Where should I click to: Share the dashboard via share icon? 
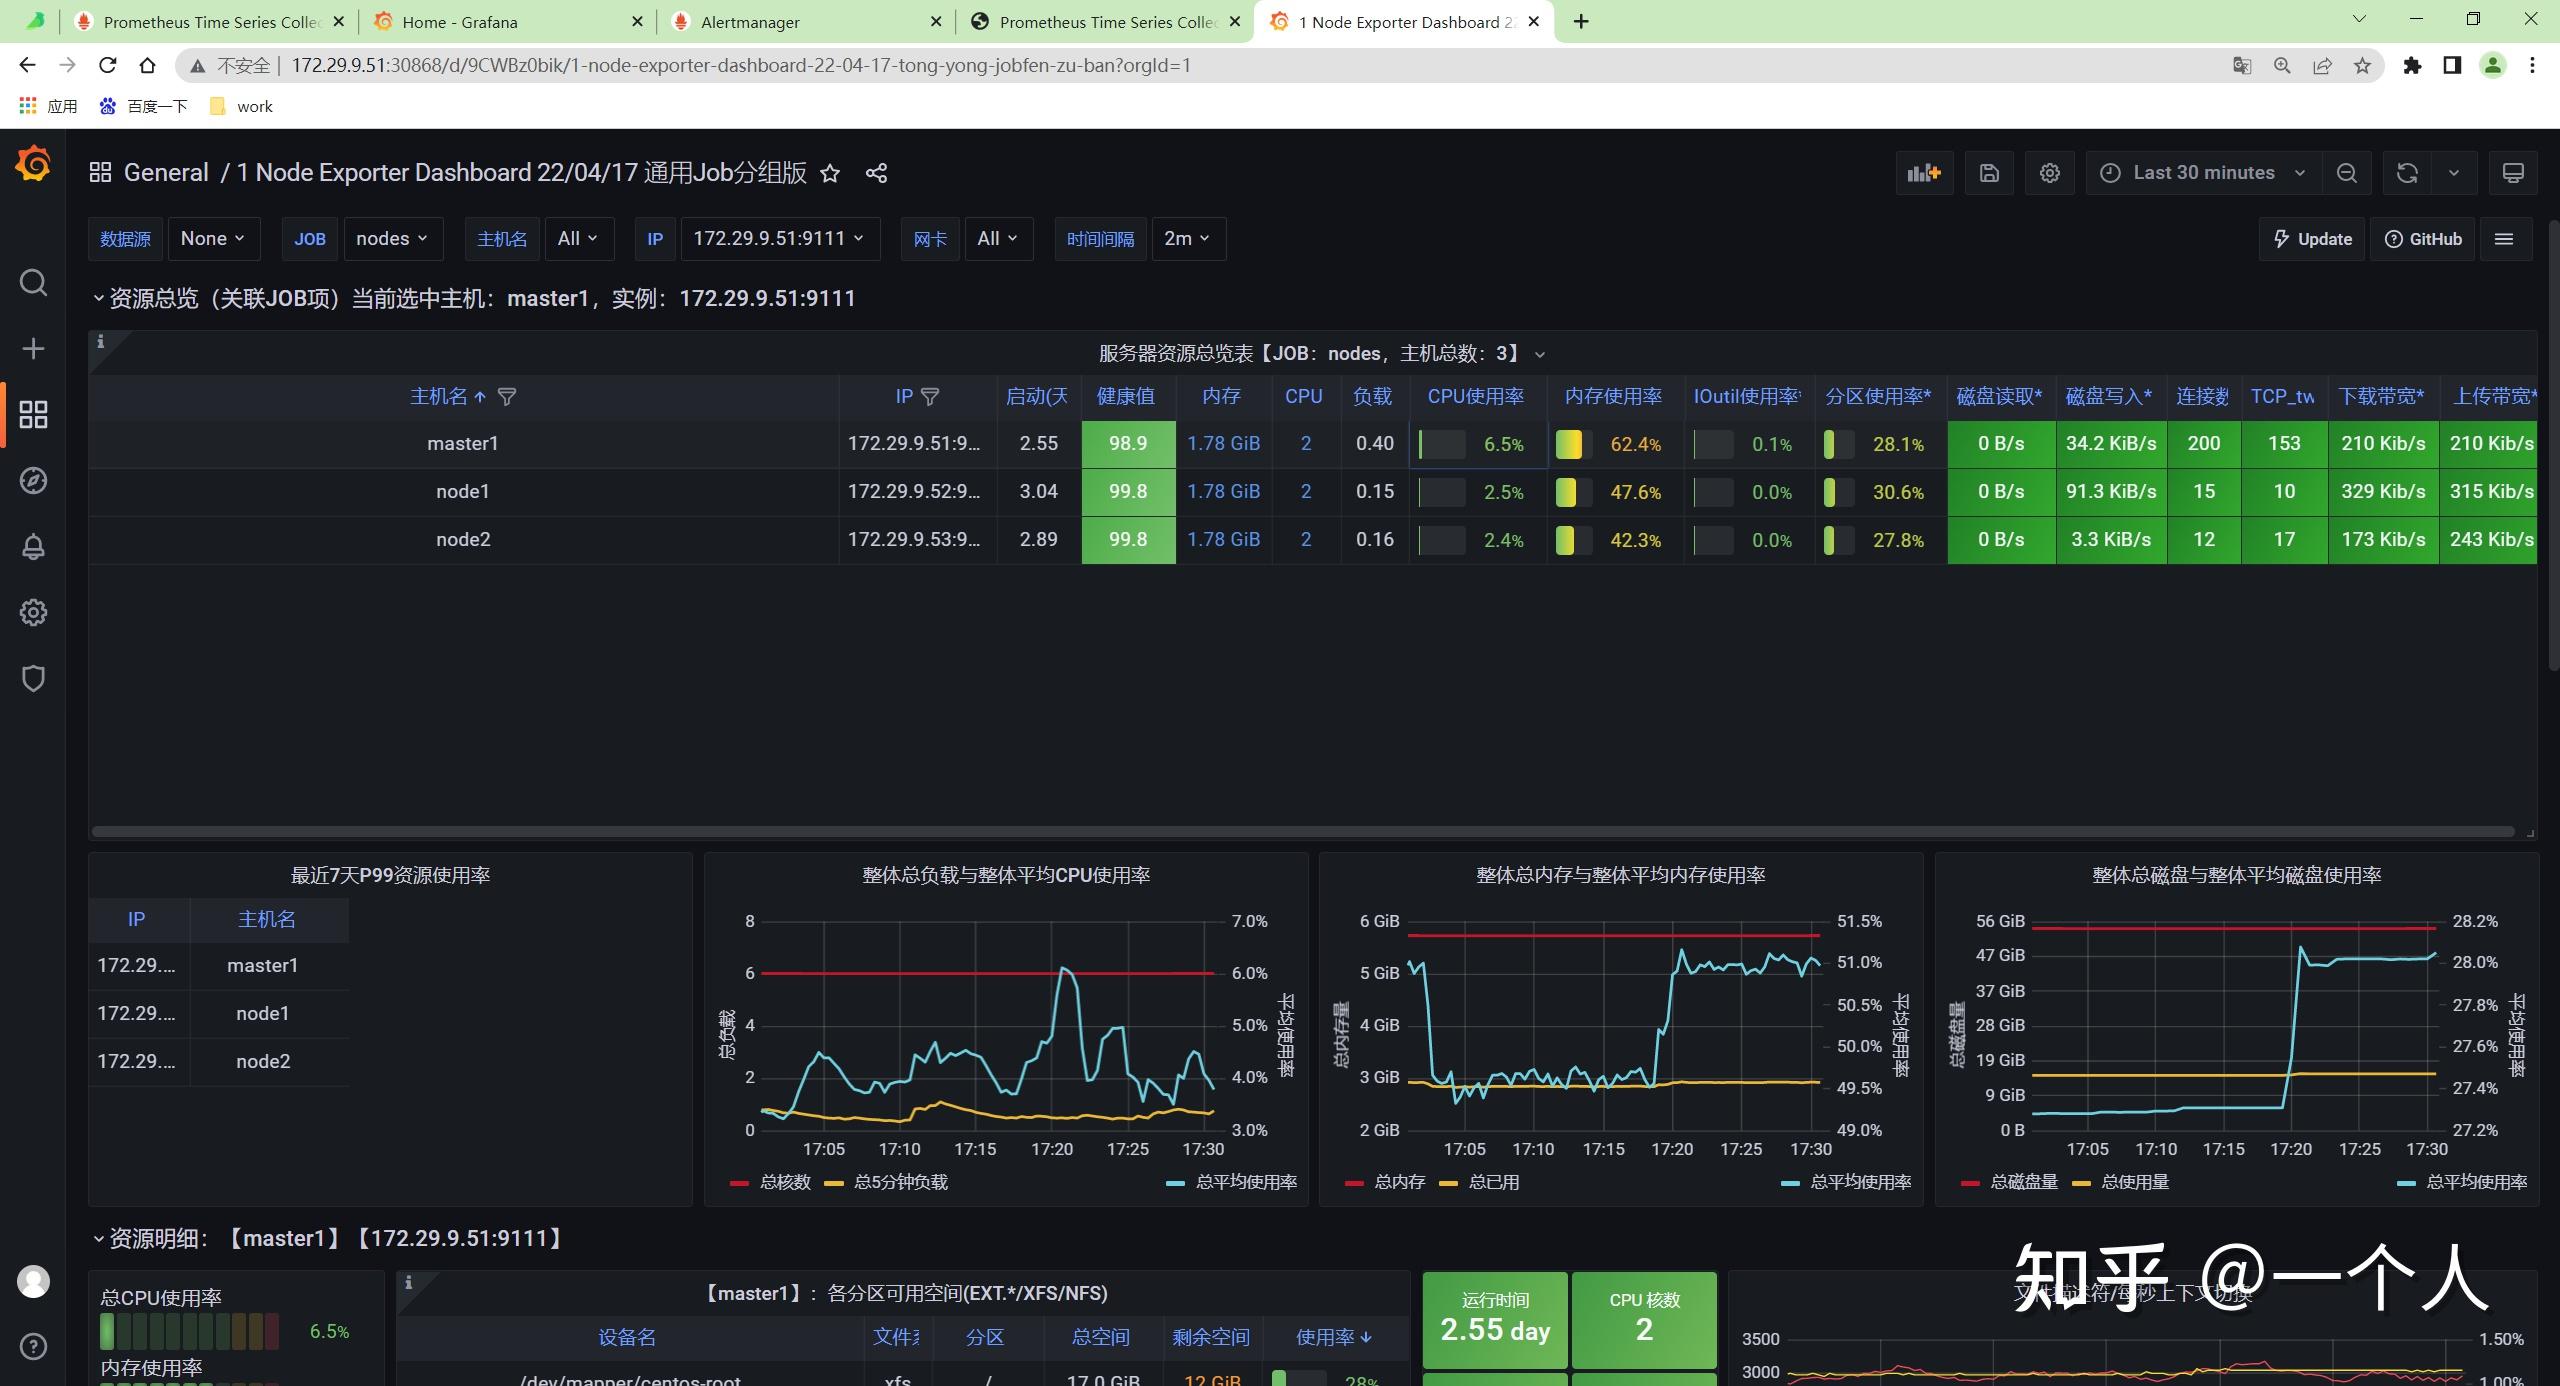876,173
